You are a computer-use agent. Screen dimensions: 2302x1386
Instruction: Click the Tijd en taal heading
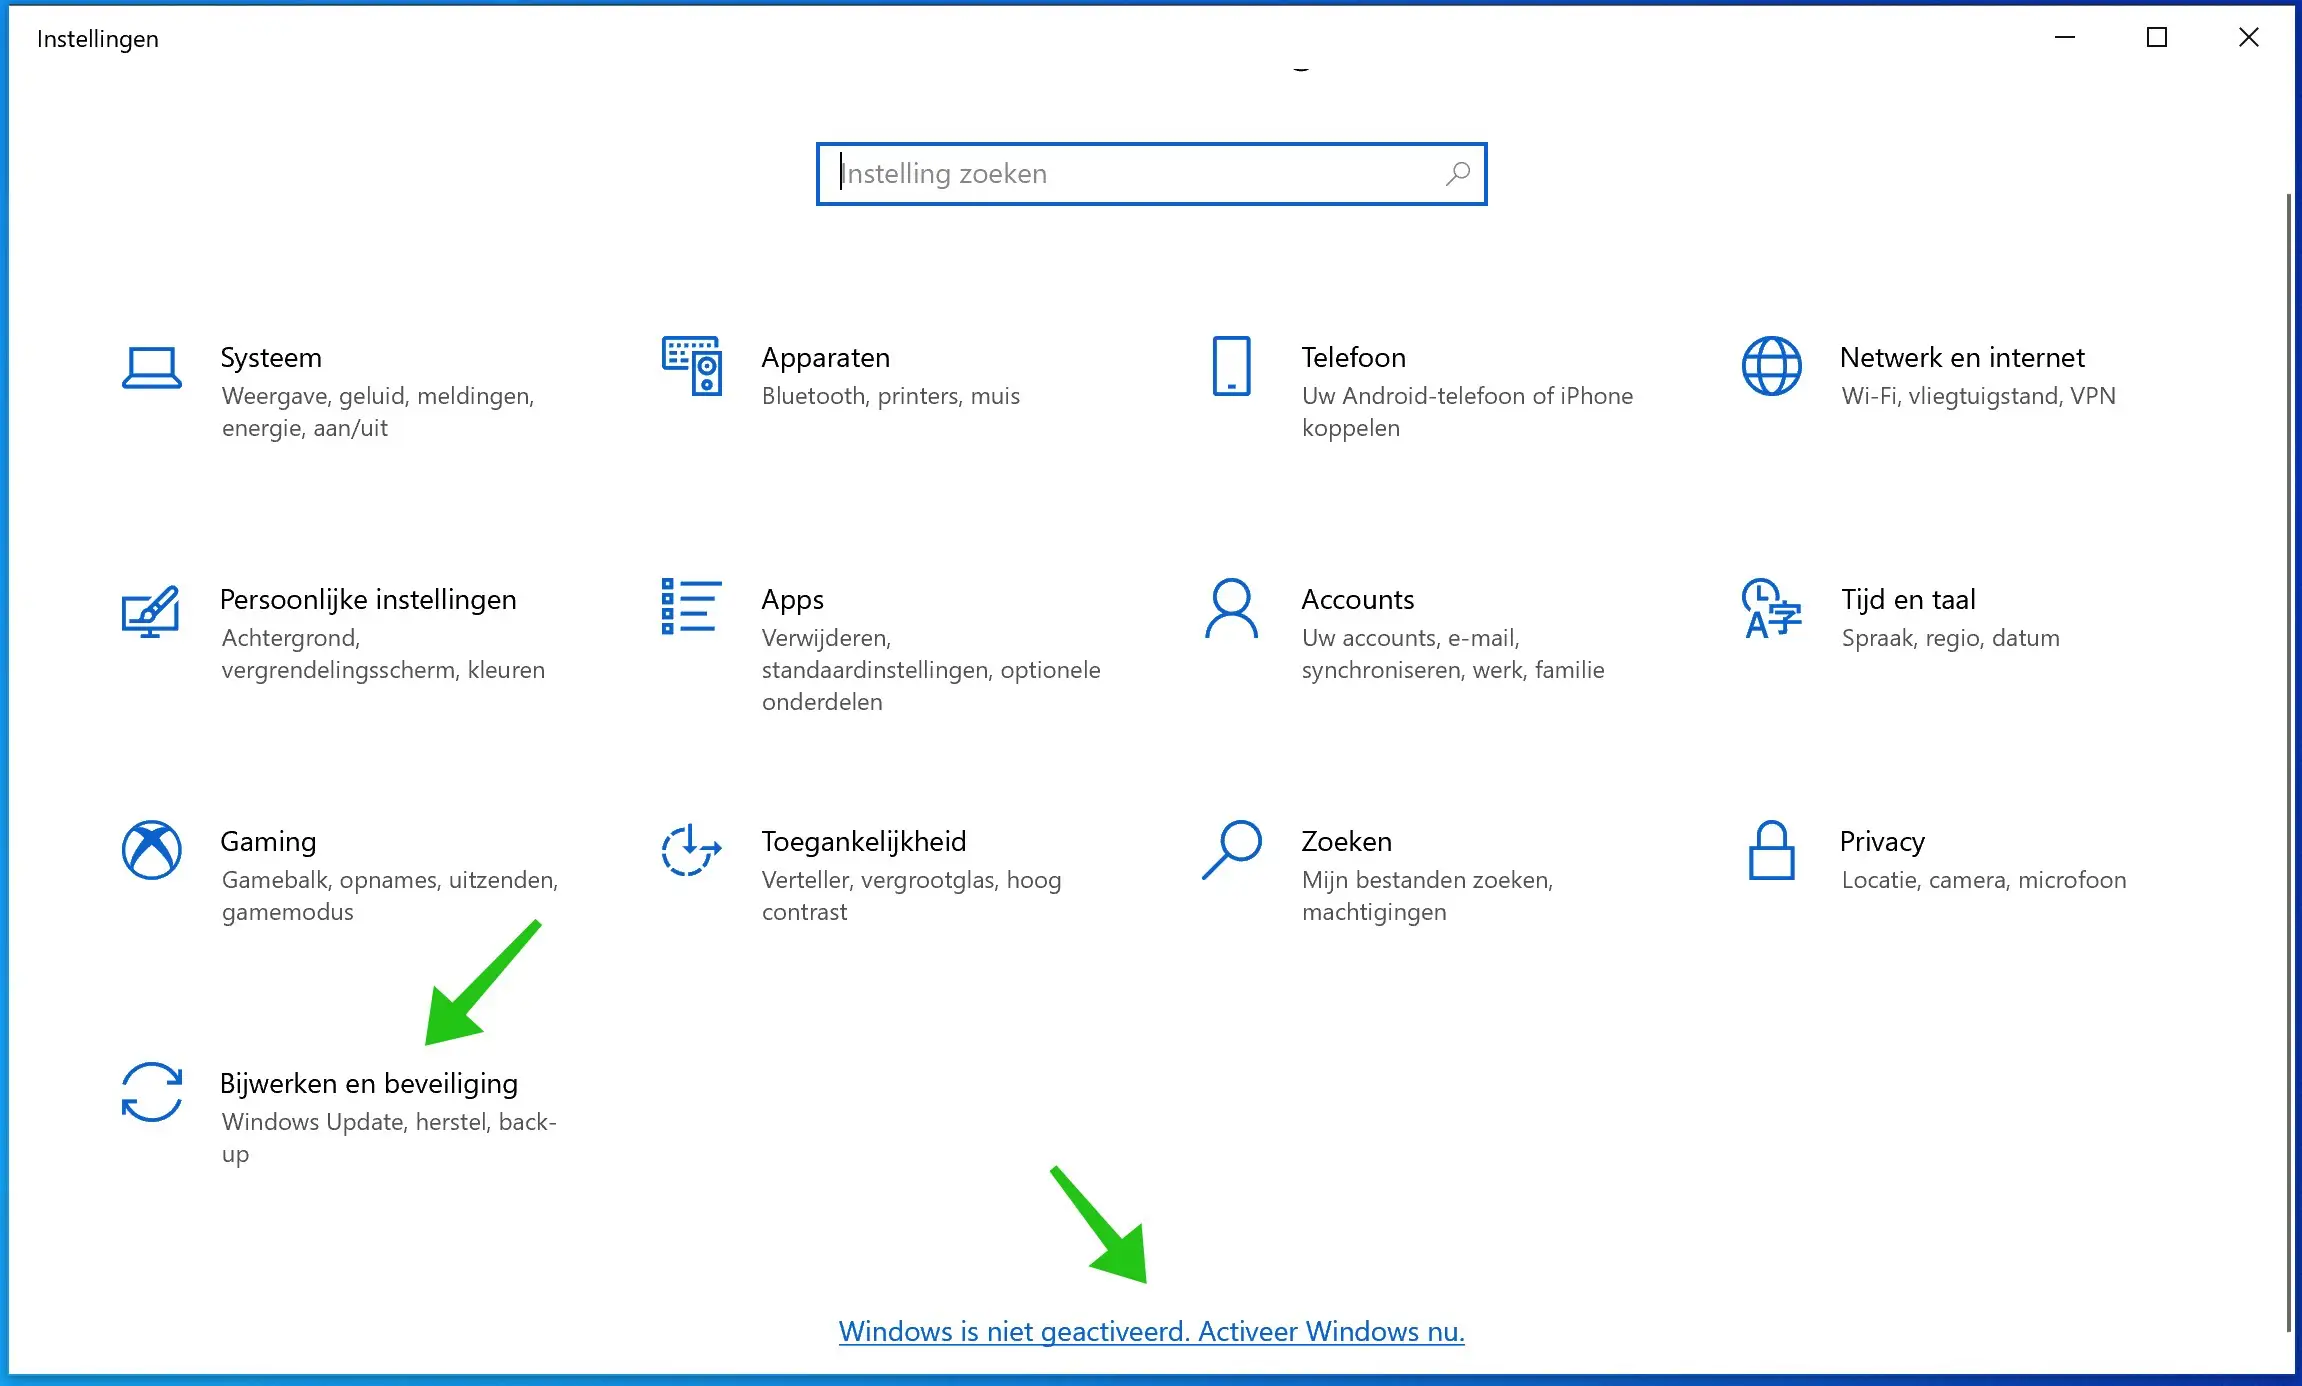point(1908,600)
